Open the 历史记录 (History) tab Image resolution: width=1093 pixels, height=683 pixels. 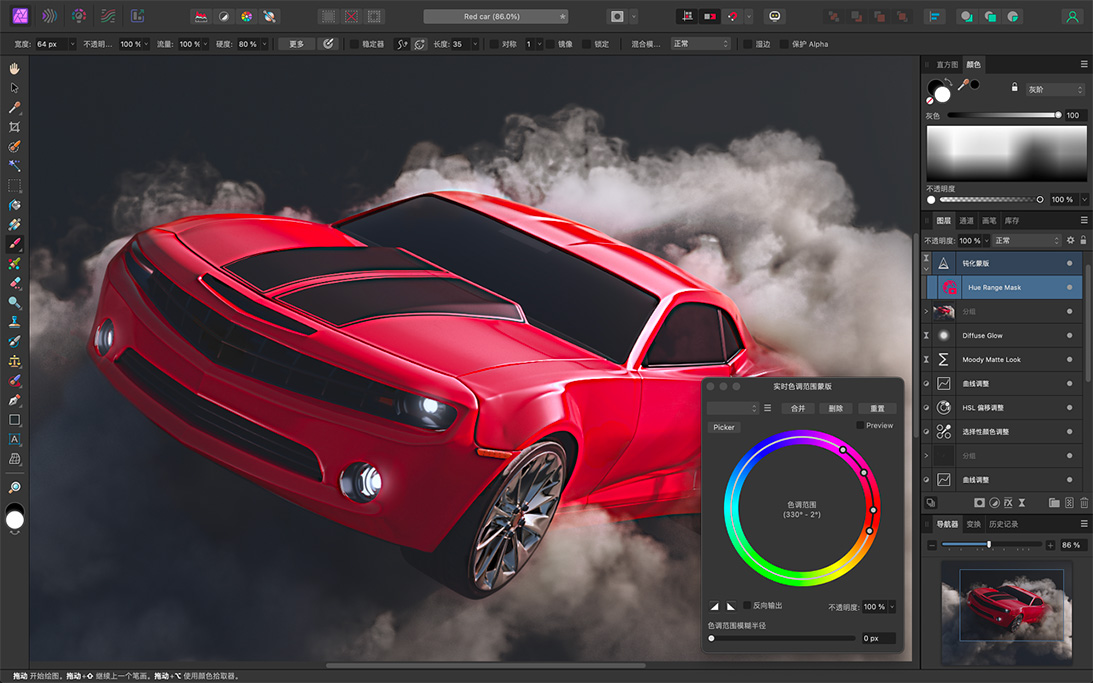(x=1003, y=525)
